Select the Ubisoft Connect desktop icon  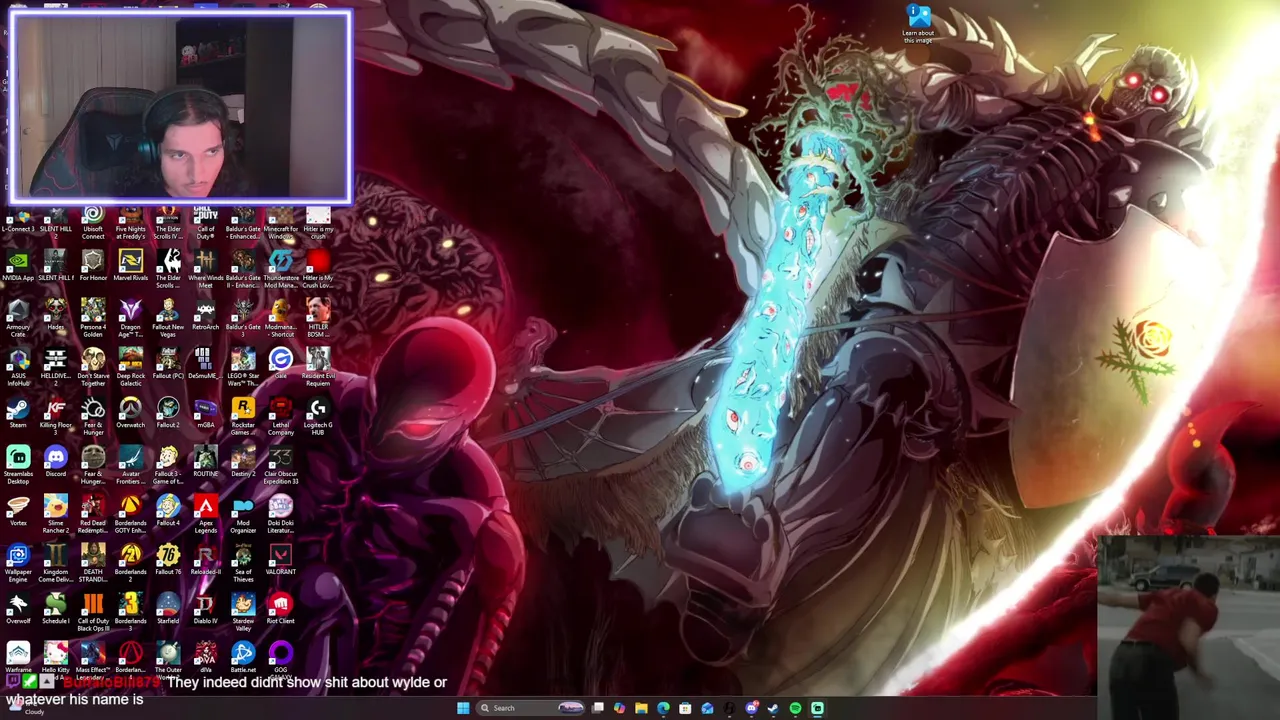tap(93, 222)
